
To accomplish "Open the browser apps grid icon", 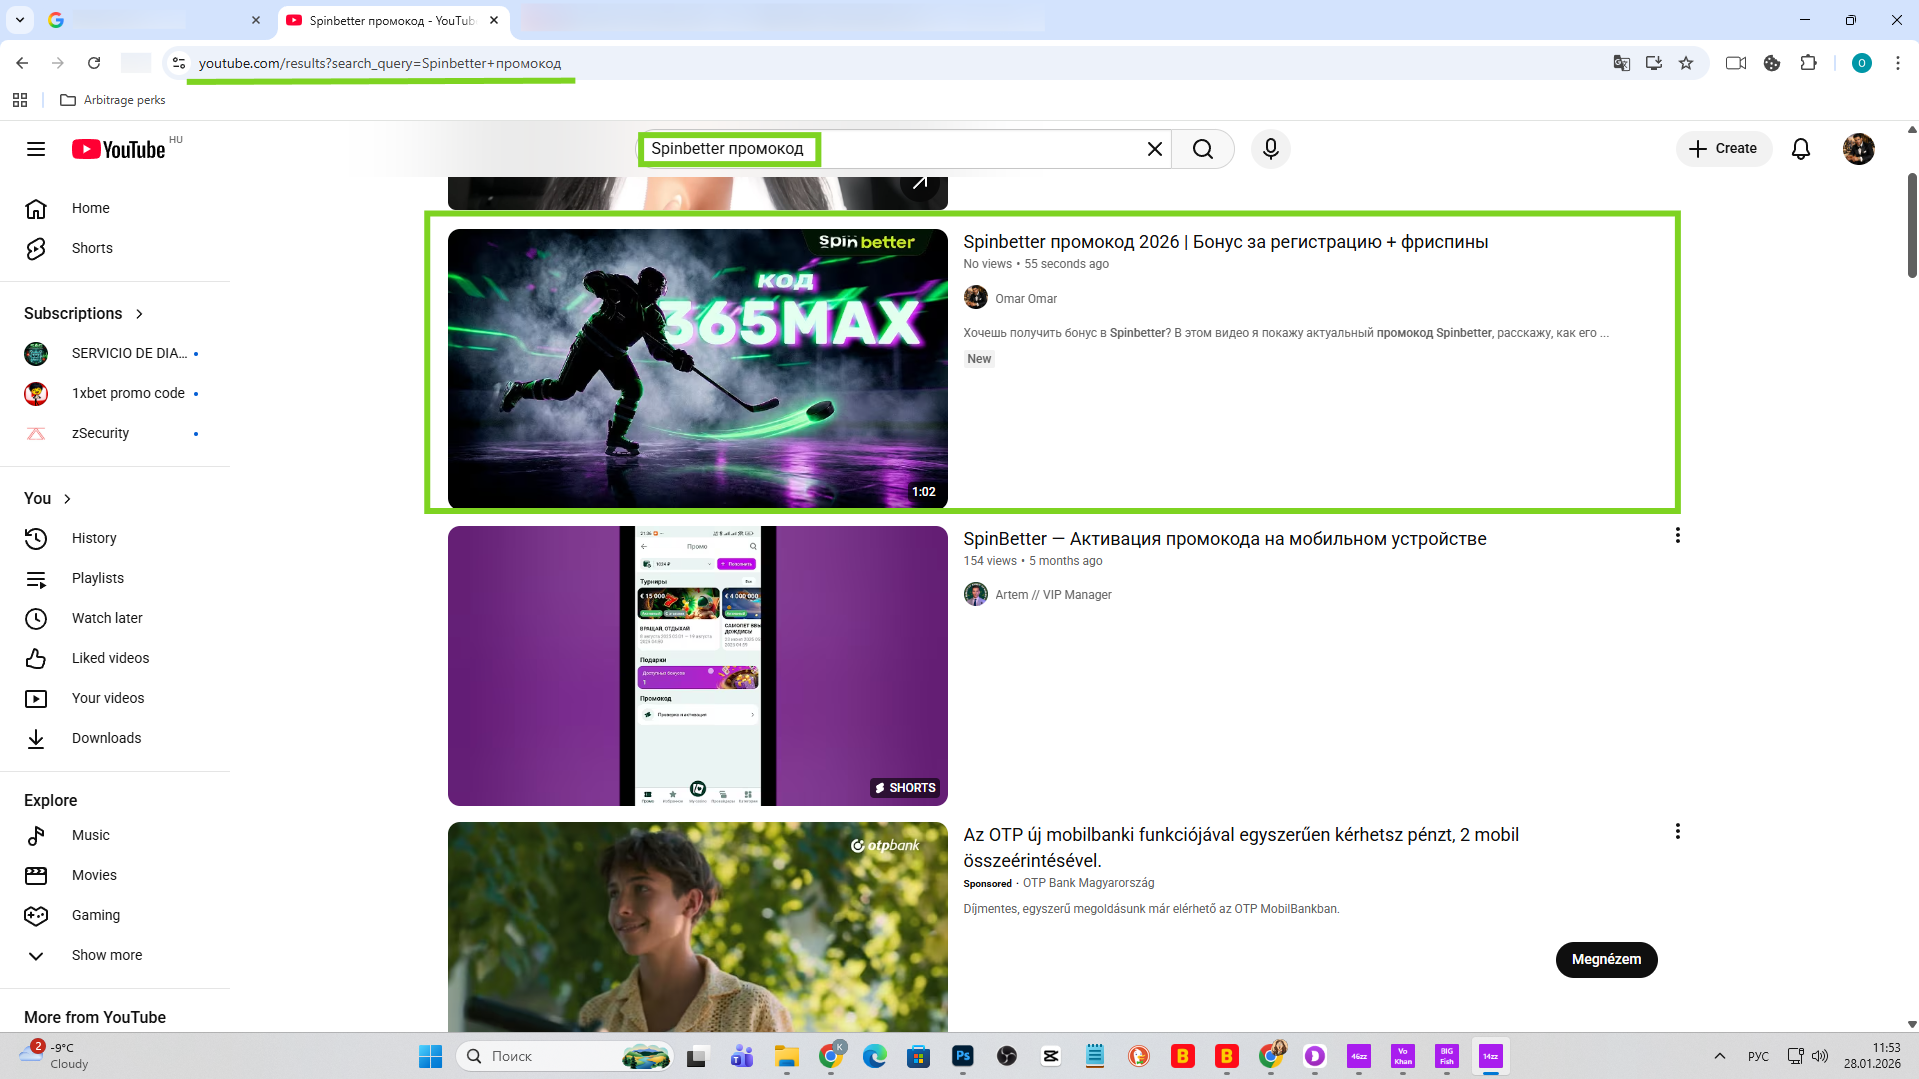I will point(20,100).
